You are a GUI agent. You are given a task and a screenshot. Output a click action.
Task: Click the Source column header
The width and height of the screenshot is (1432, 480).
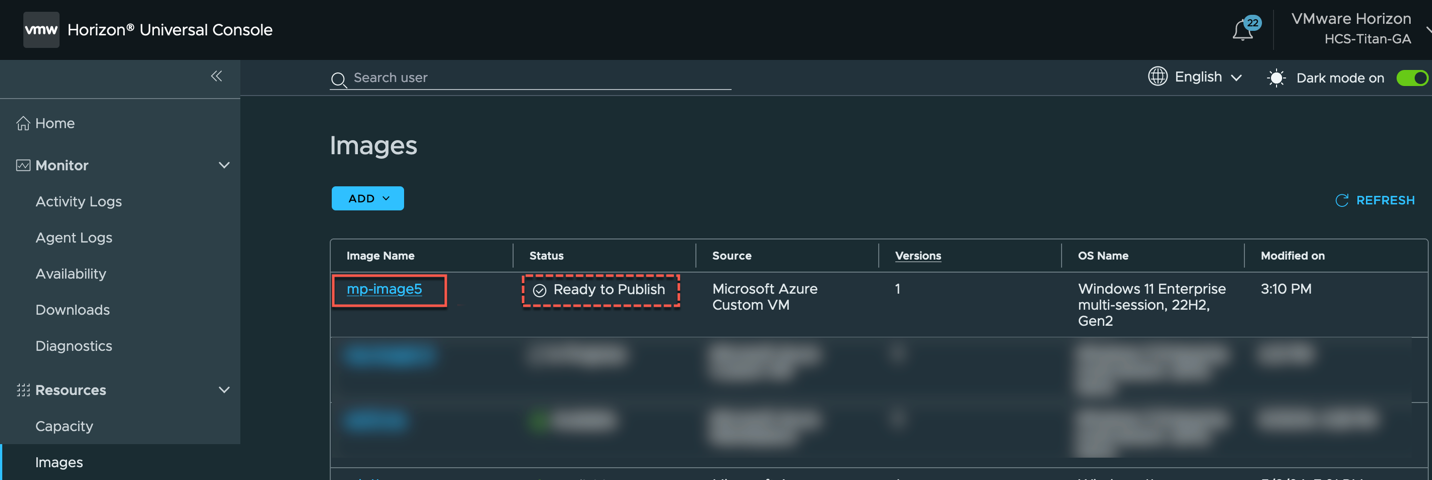pos(731,256)
